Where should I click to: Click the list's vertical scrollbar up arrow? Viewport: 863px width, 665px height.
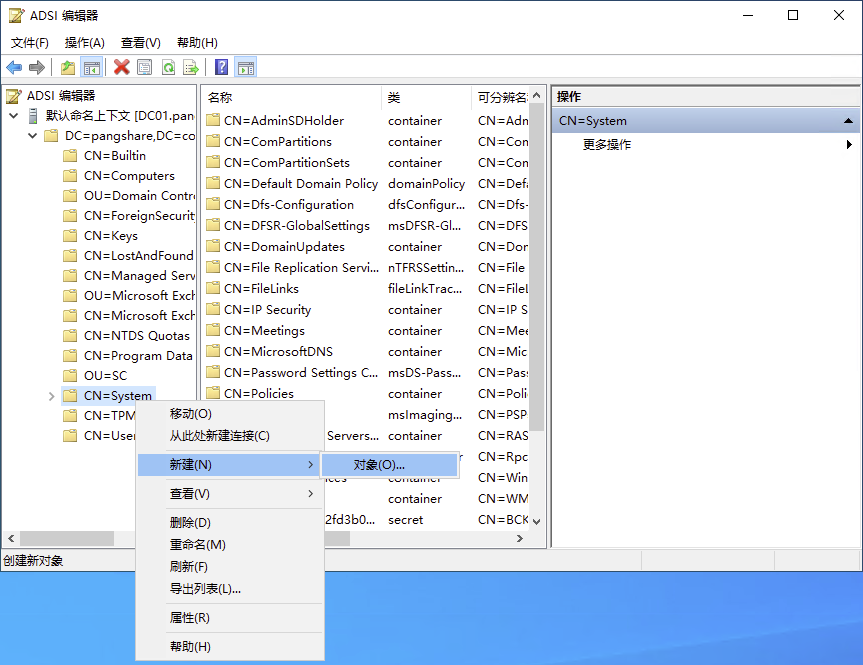click(537, 96)
